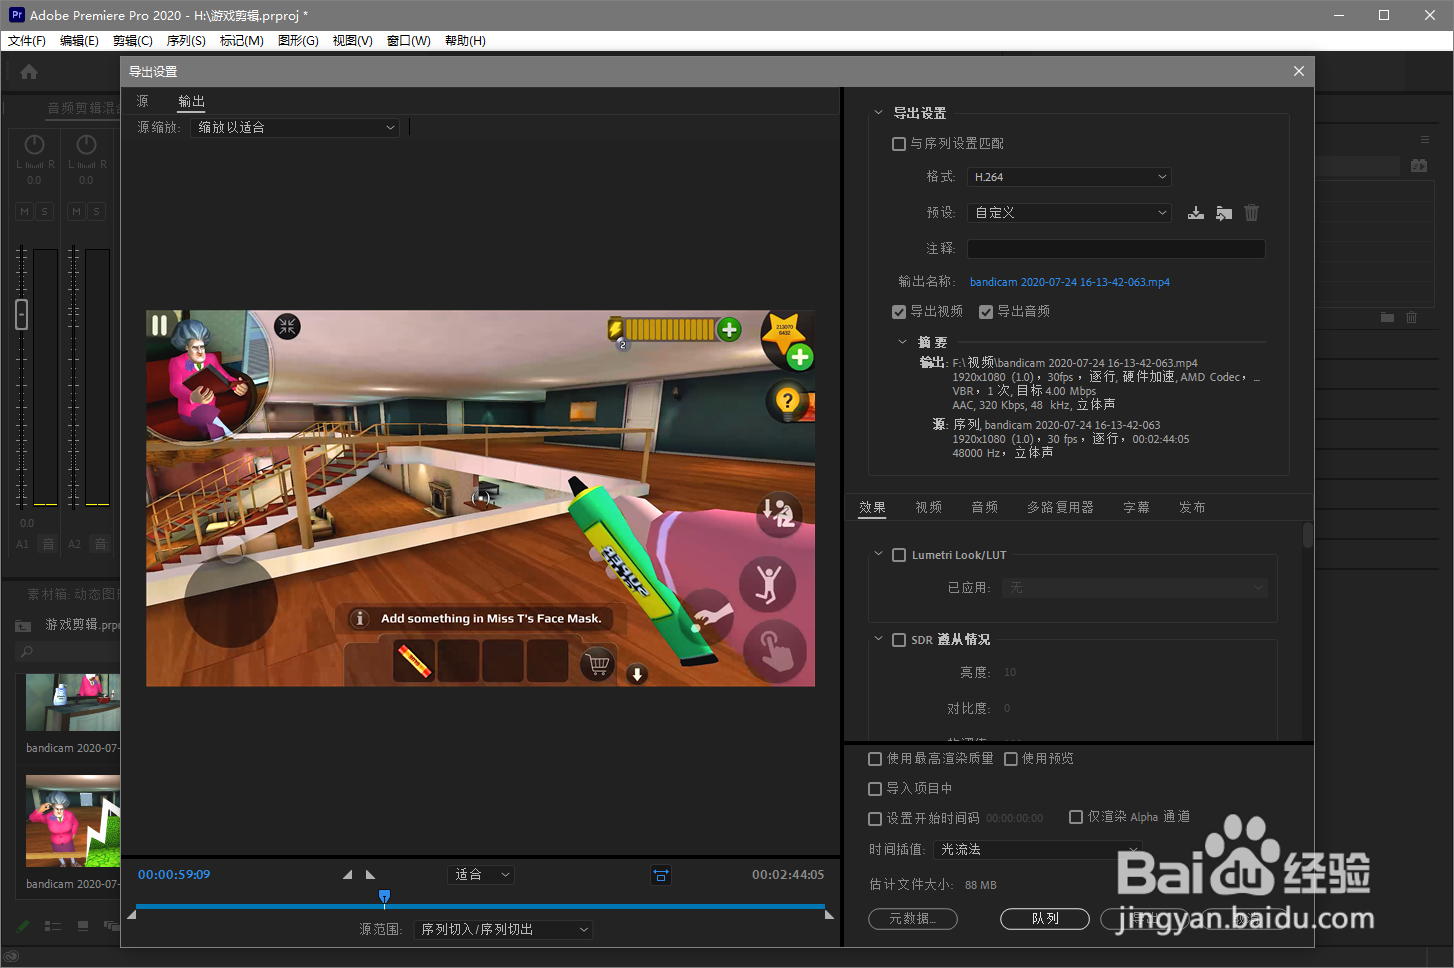This screenshot has width=1454, height=968.
Task: Switch to the 视频 tab
Action: coord(929,508)
